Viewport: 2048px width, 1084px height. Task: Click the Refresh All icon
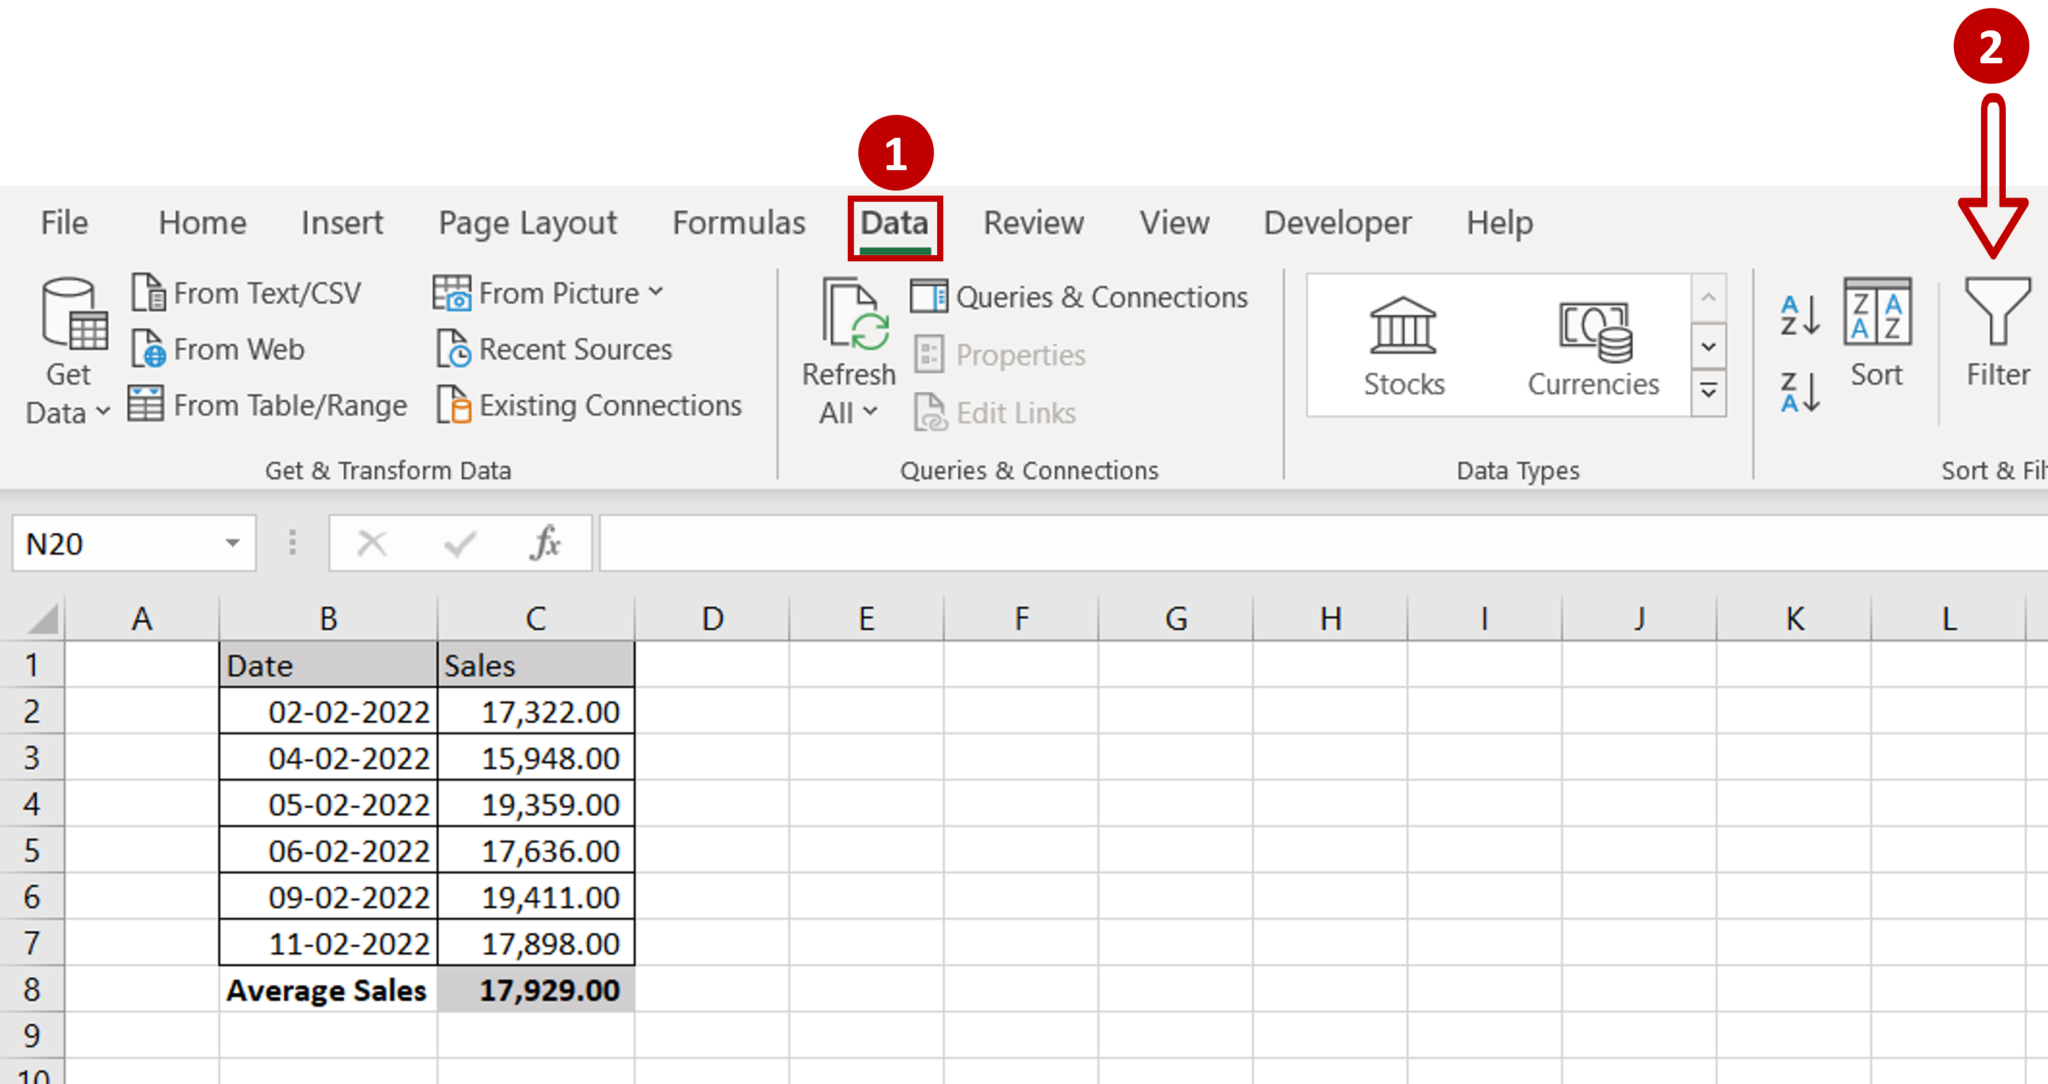[855, 315]
